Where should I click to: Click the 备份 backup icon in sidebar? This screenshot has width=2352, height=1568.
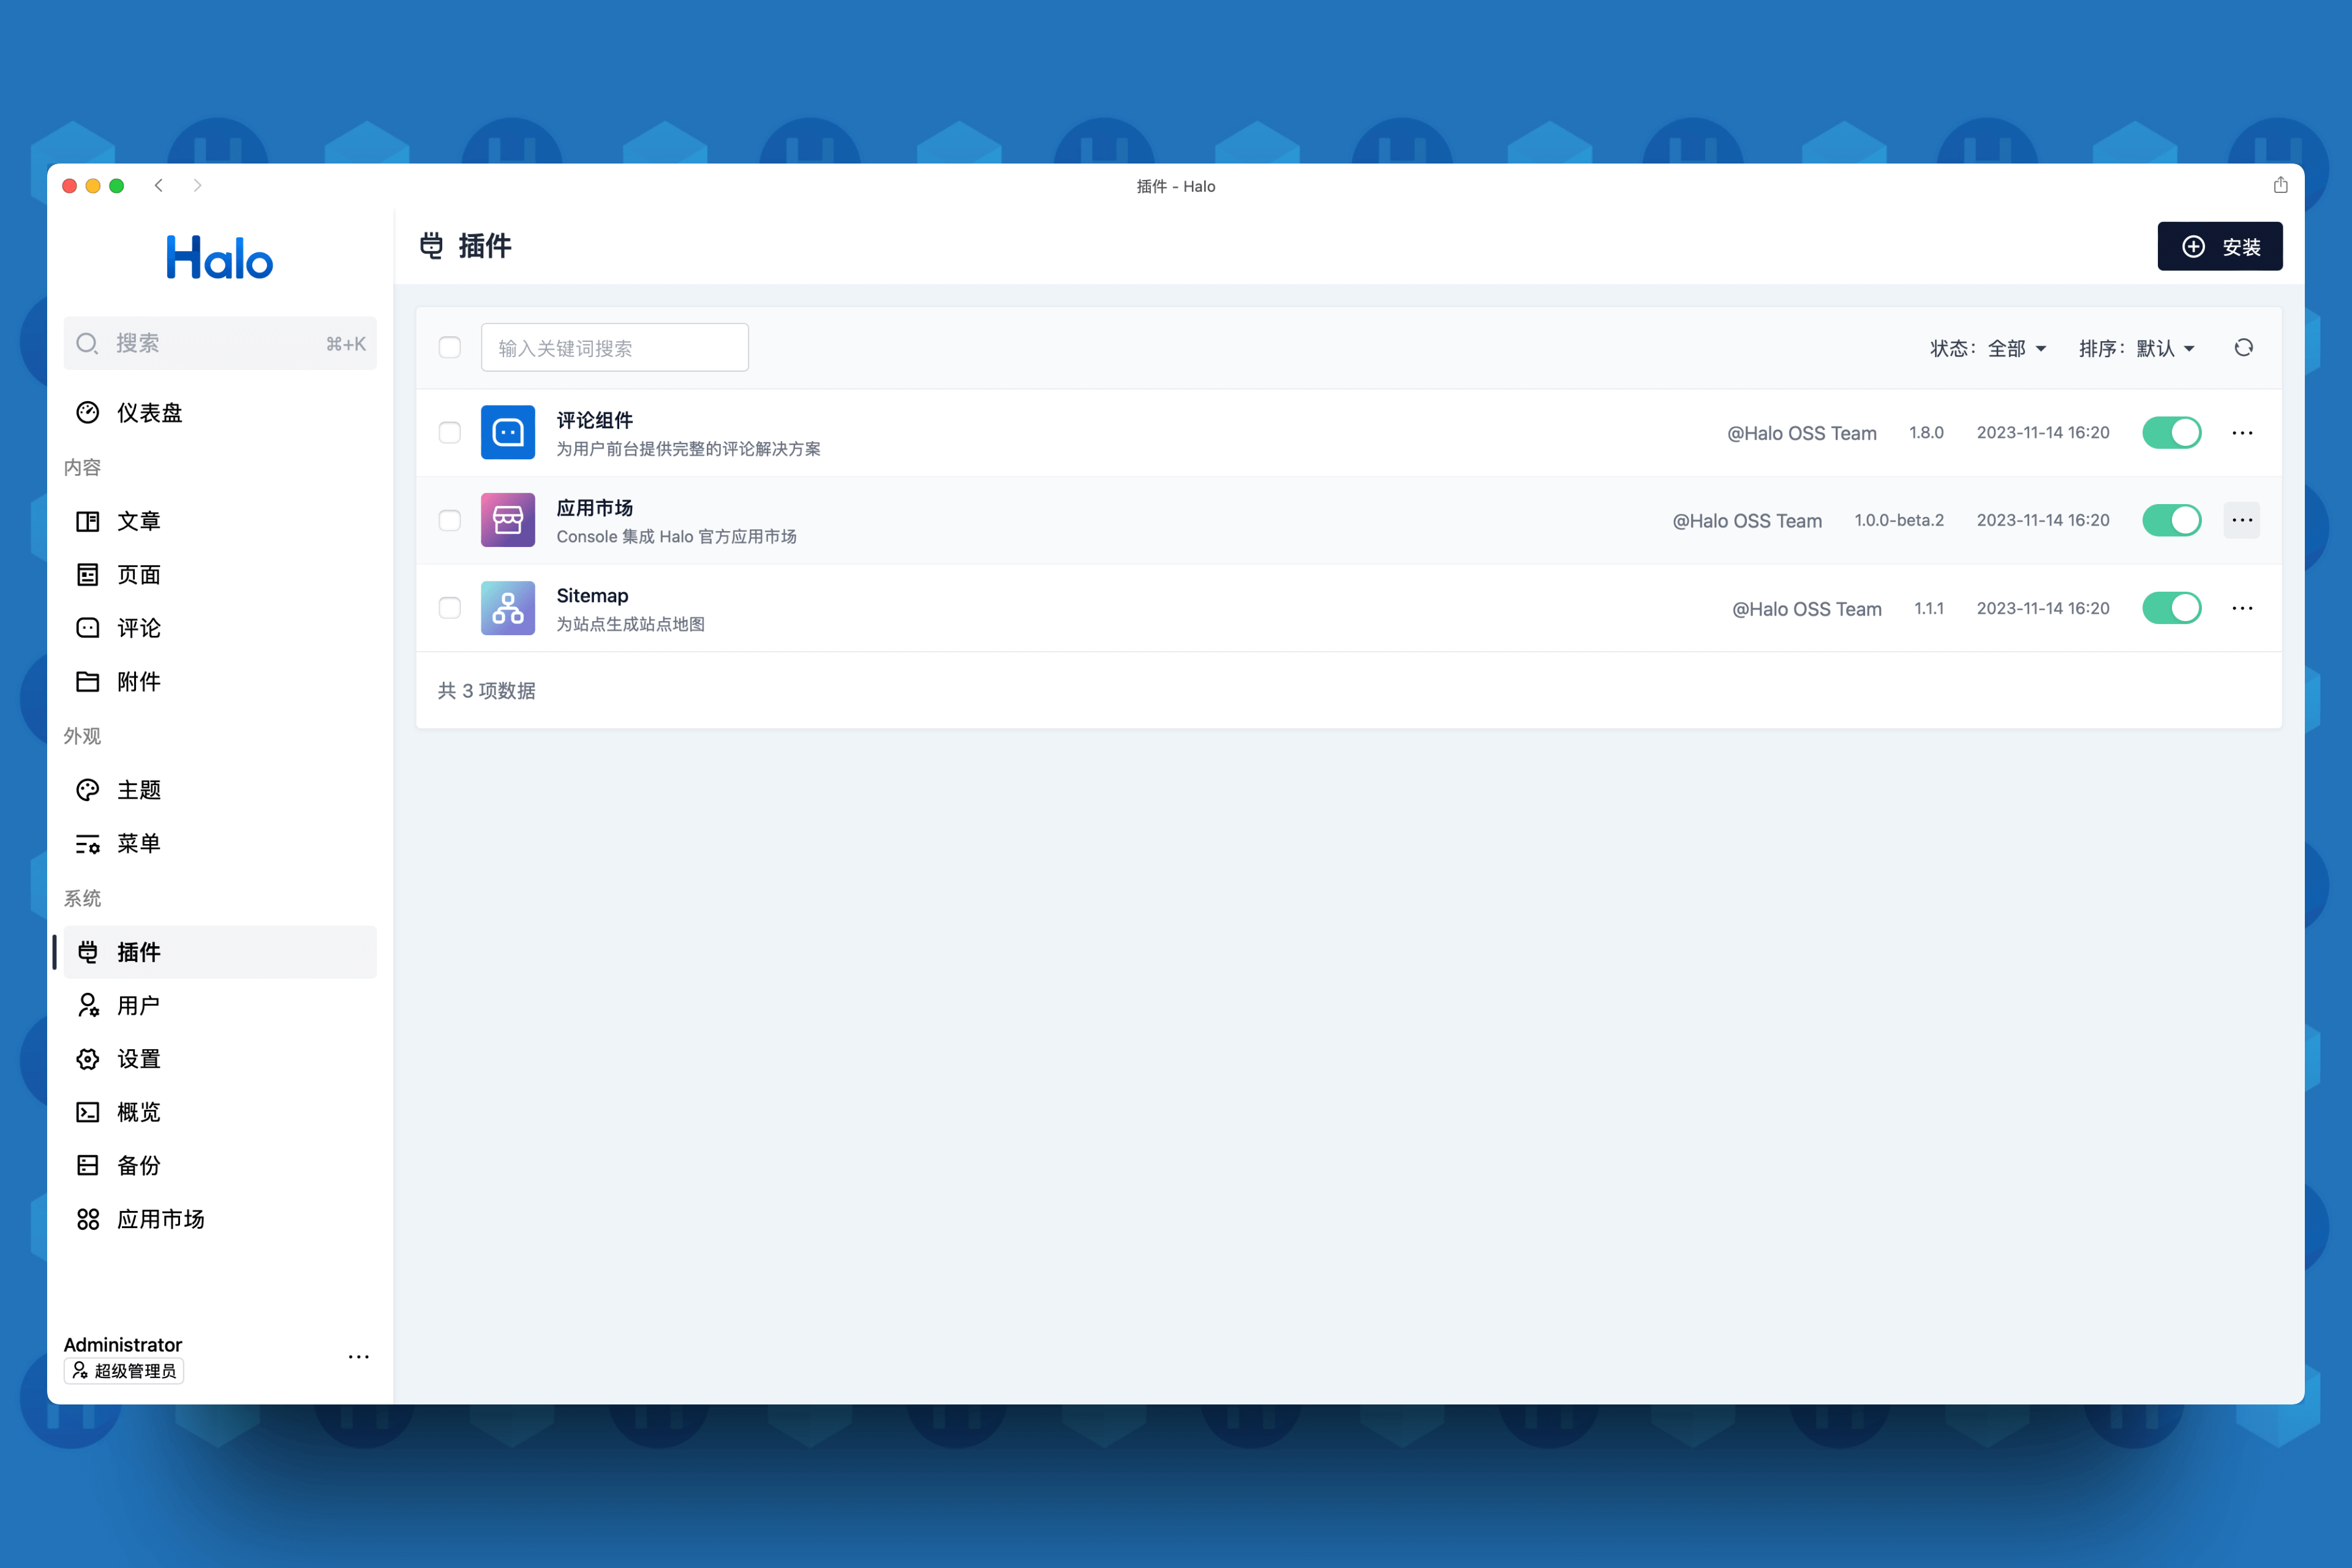click(x=88, y=1166)
